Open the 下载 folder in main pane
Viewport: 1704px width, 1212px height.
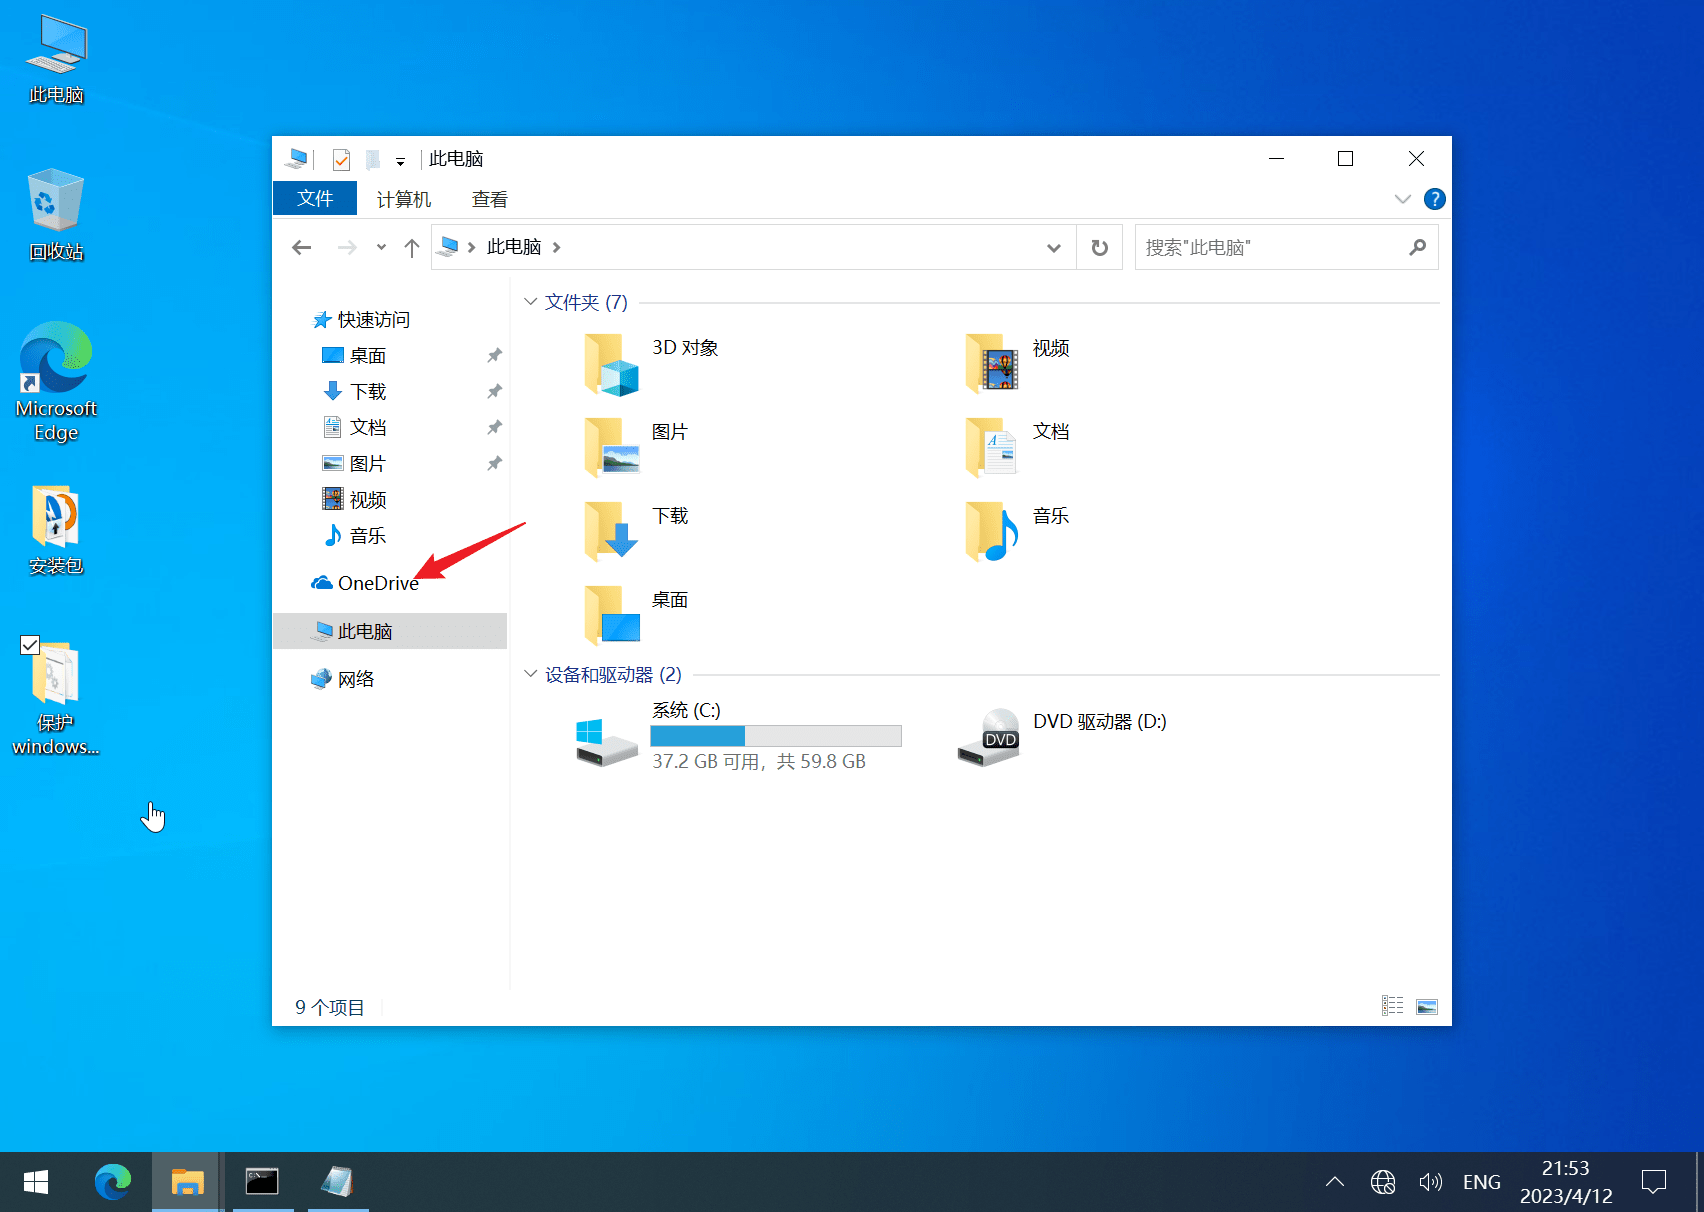click(611, 532)
